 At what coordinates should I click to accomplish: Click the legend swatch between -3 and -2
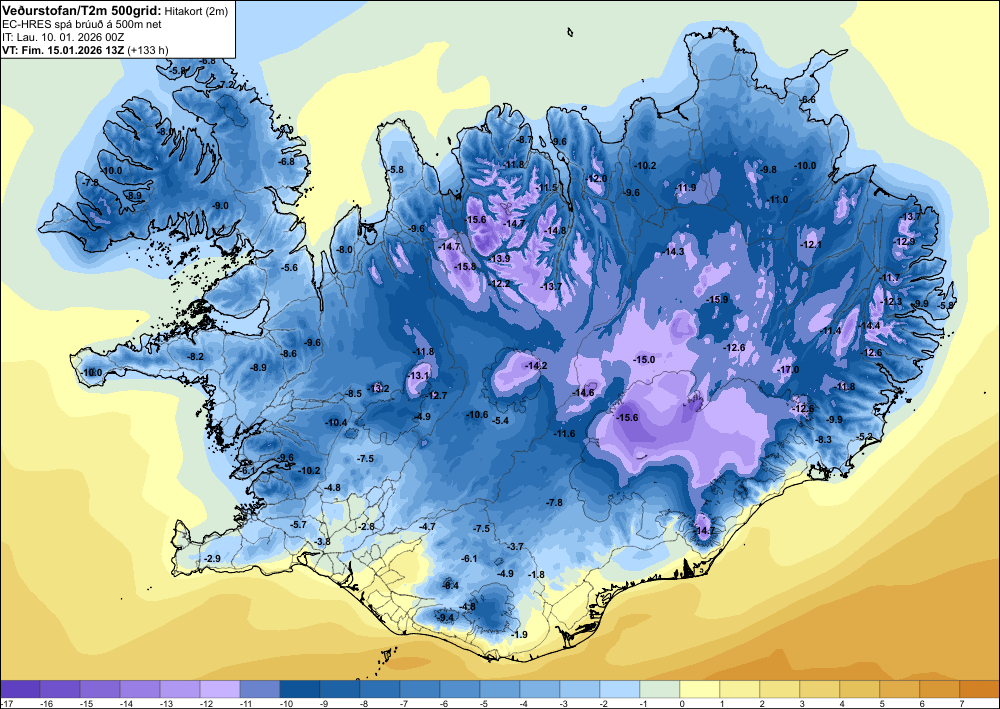click(x=580, y=689)
